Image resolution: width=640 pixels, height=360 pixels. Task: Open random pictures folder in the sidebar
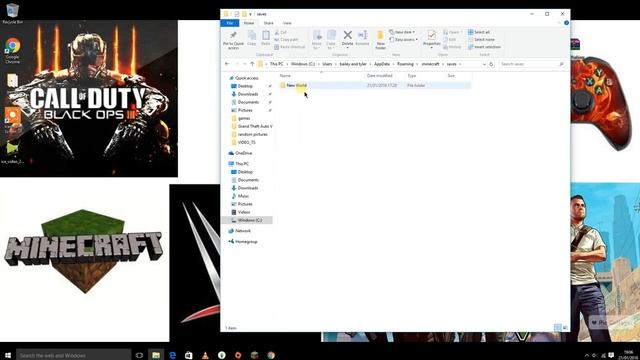coord(253,134)
